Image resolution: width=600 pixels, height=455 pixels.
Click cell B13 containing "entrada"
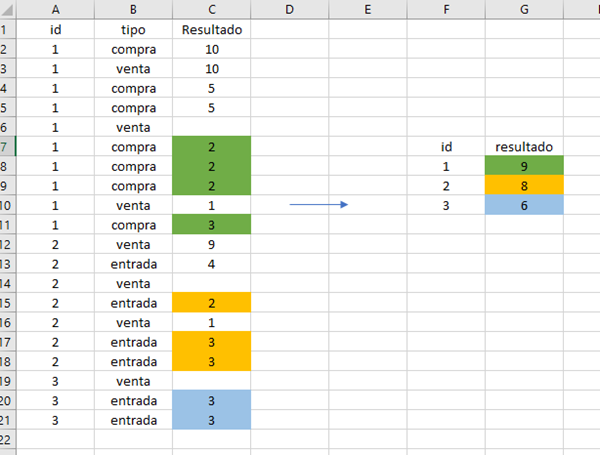[x=134, y=264]
